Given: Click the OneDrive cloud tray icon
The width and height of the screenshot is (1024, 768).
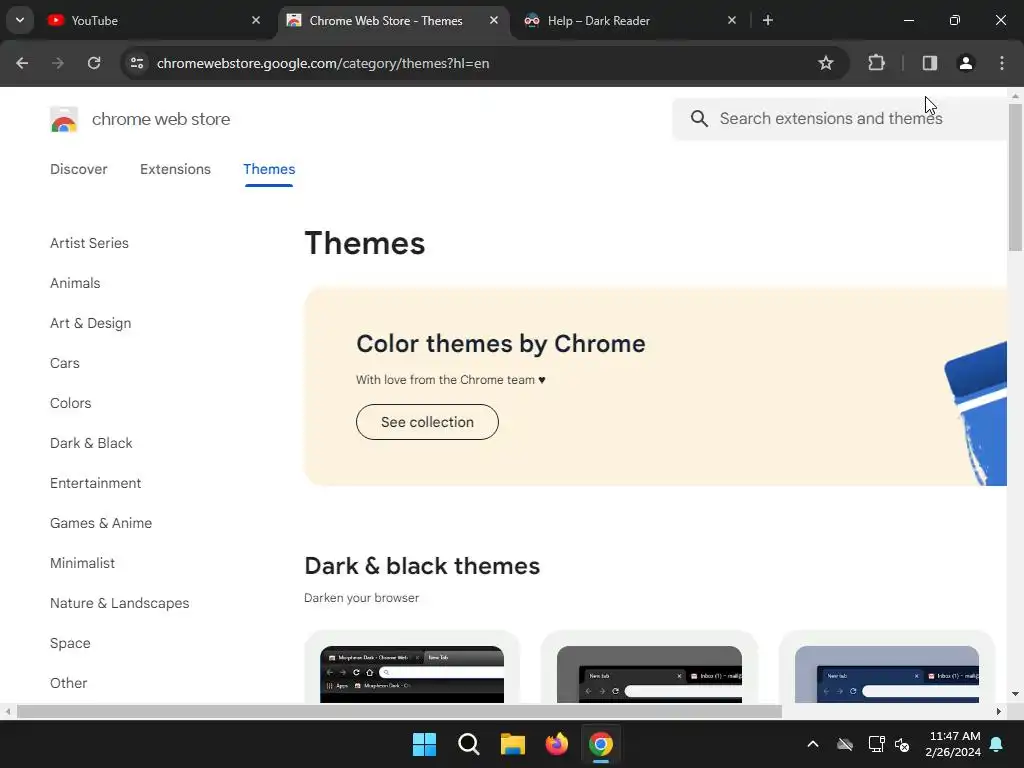Looking at the screenshot, I should pos(845,744).
